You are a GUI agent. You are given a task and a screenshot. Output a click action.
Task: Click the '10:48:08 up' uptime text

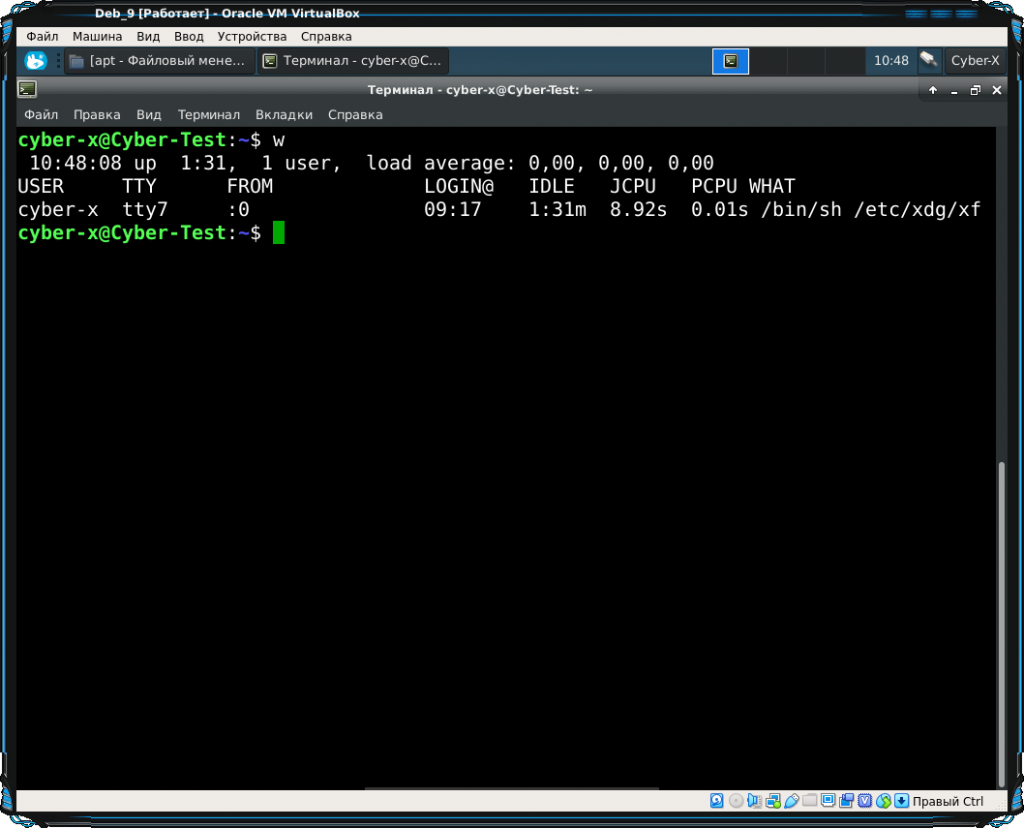tap(93, 163)
